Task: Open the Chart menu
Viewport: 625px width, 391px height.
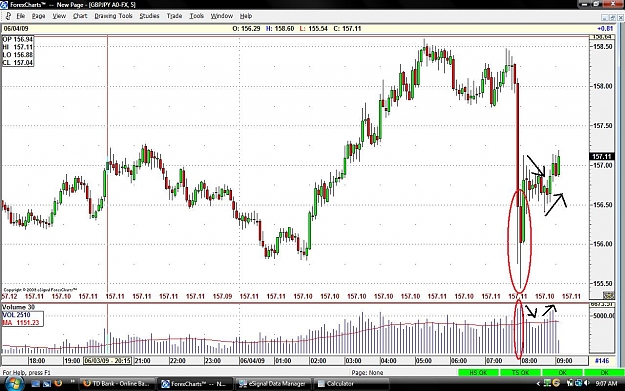Action: (80, 16)
